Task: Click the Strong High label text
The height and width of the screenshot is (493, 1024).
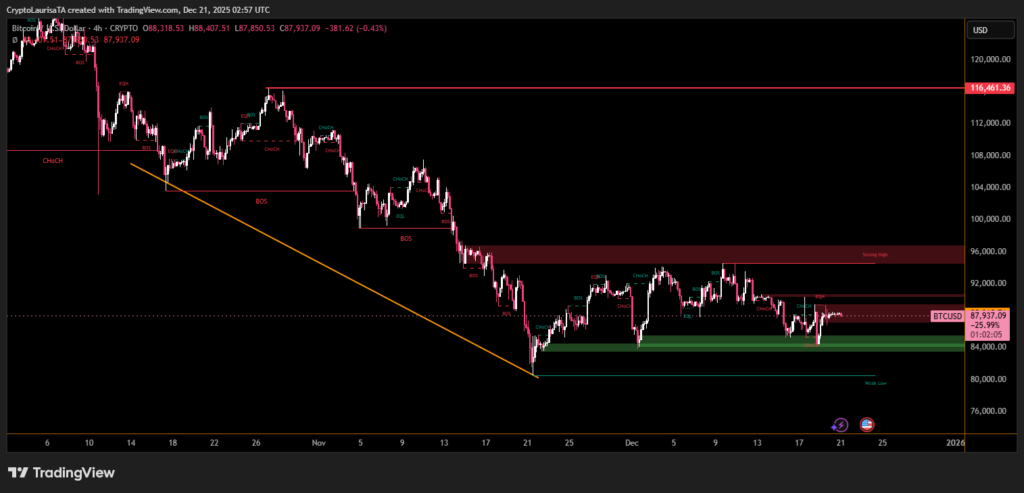Action: coord(875,256)
